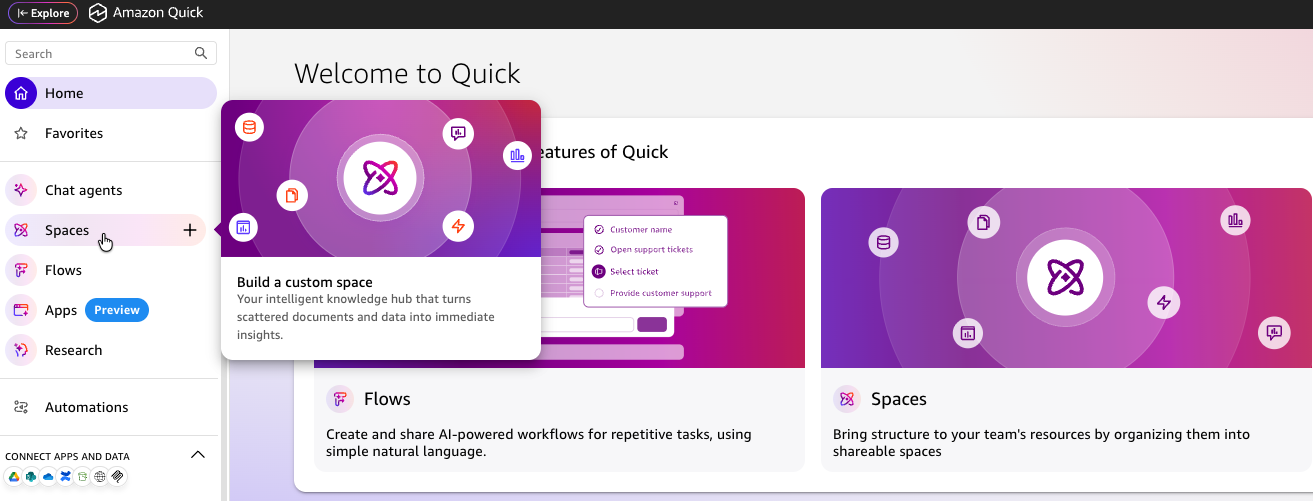Connect OneDrive data source
This screenshot has height=501, width=1313.
(x=48, y=477)
